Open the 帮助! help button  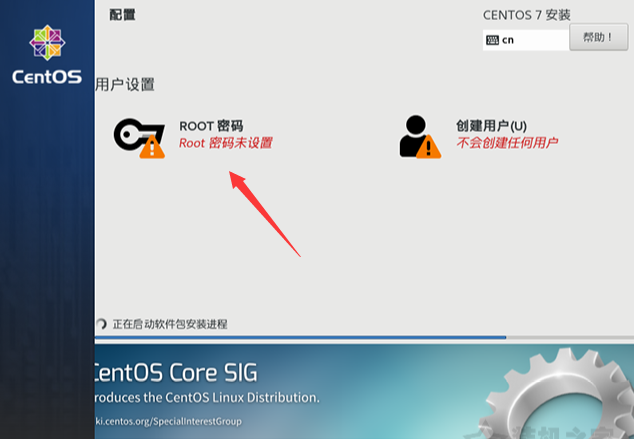[598, 37]
